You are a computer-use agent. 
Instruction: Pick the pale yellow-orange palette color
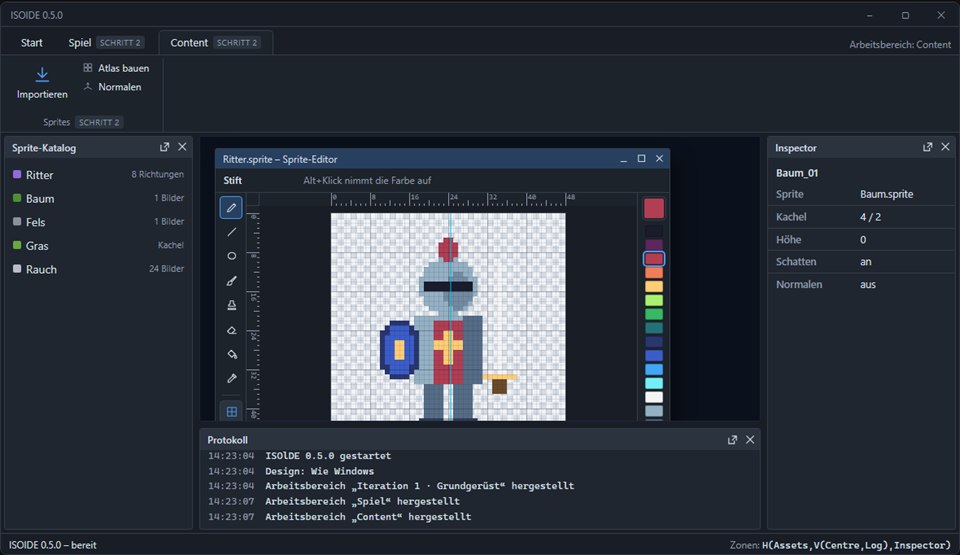[654, 286]
